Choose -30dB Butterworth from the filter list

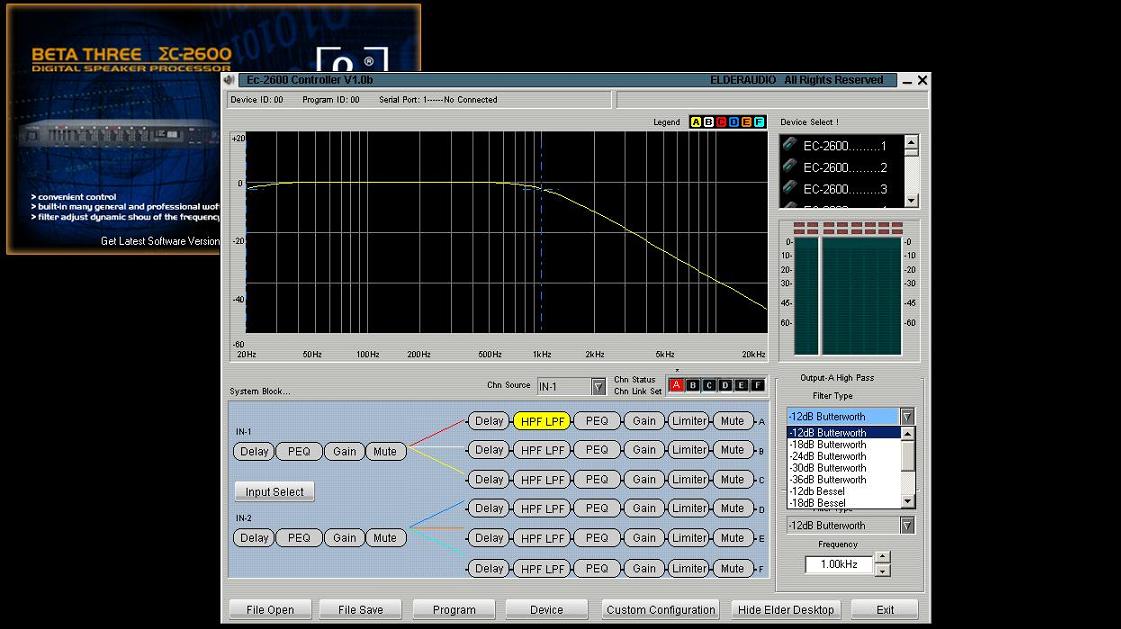point(844,468)
